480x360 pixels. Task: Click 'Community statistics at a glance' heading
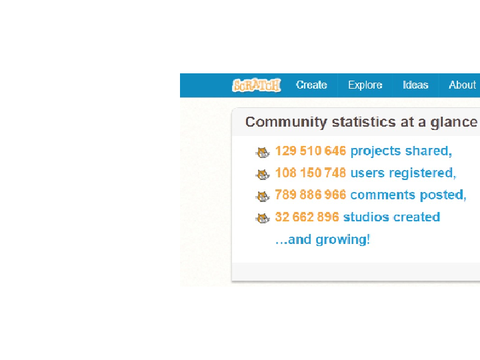point(361,122)
